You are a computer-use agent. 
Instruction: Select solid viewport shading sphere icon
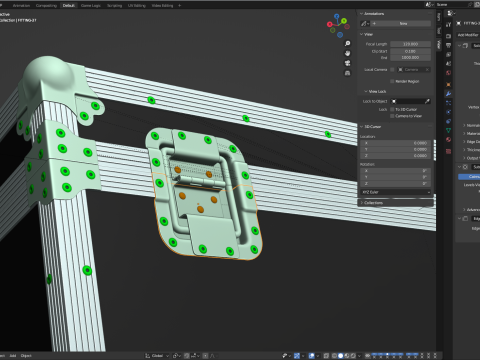coord(341,356)
